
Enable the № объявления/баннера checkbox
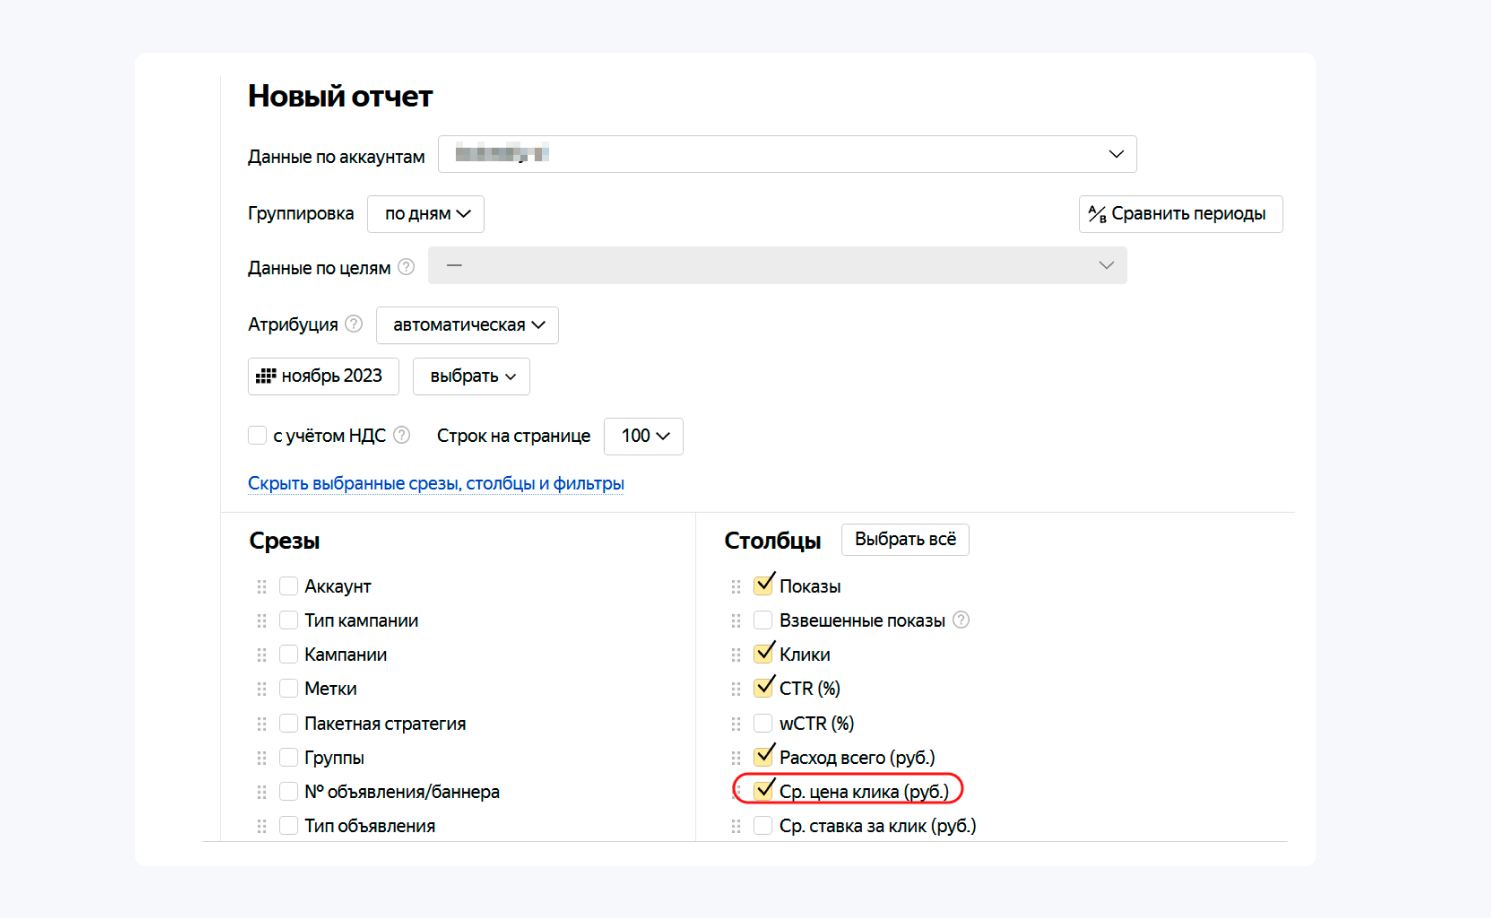point(289,791)
